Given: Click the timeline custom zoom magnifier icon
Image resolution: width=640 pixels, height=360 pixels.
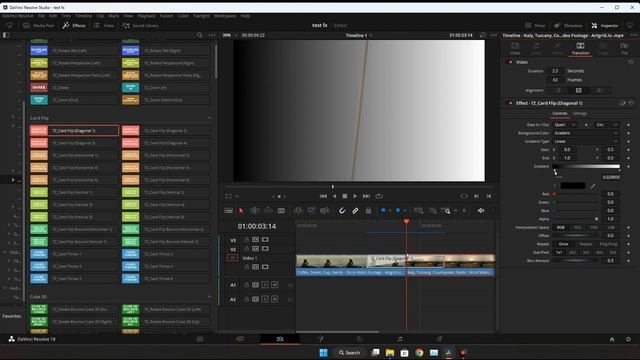Looking at the screenshot, I should (x=446, y=211).
